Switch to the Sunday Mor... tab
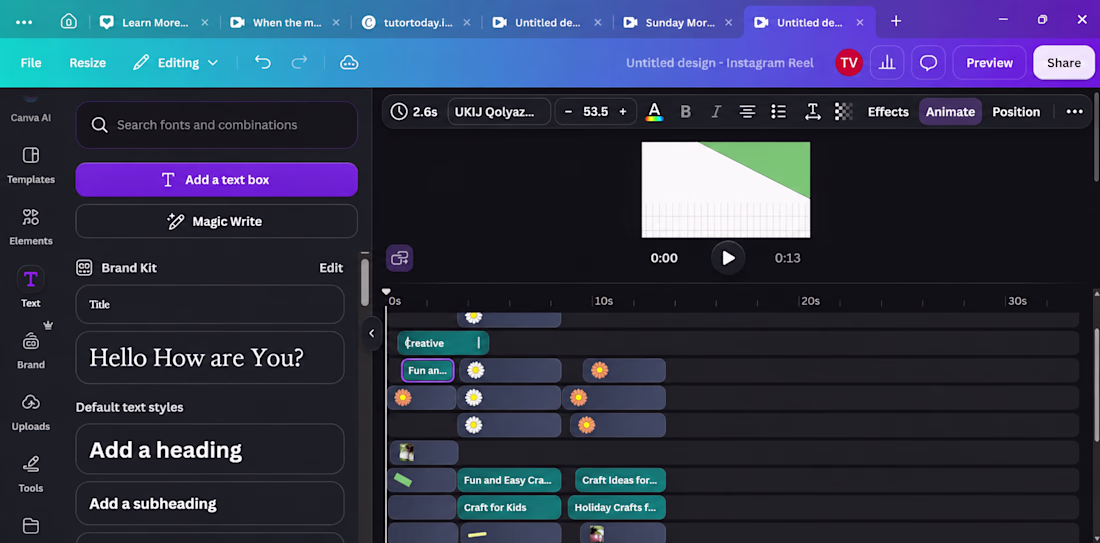Image resolution: width=1100 pixels, height=543 pixels. (x=678, y=22)
